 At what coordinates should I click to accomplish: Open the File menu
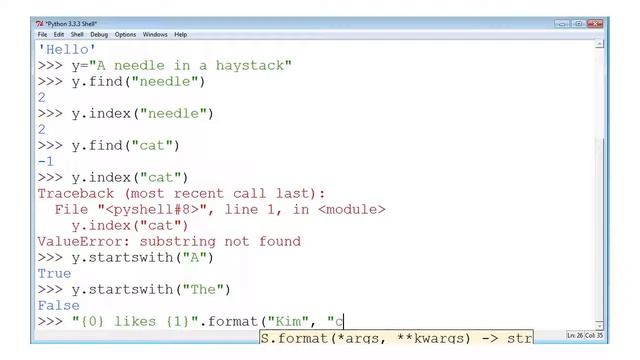pyautogui.click(x=42, y=35)
